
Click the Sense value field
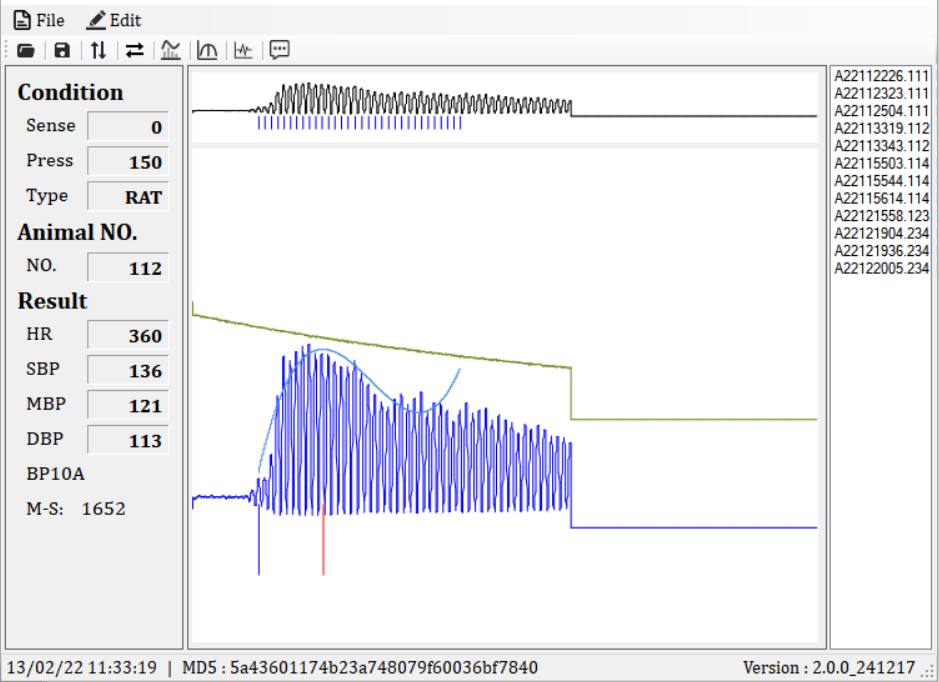[128, 127]
